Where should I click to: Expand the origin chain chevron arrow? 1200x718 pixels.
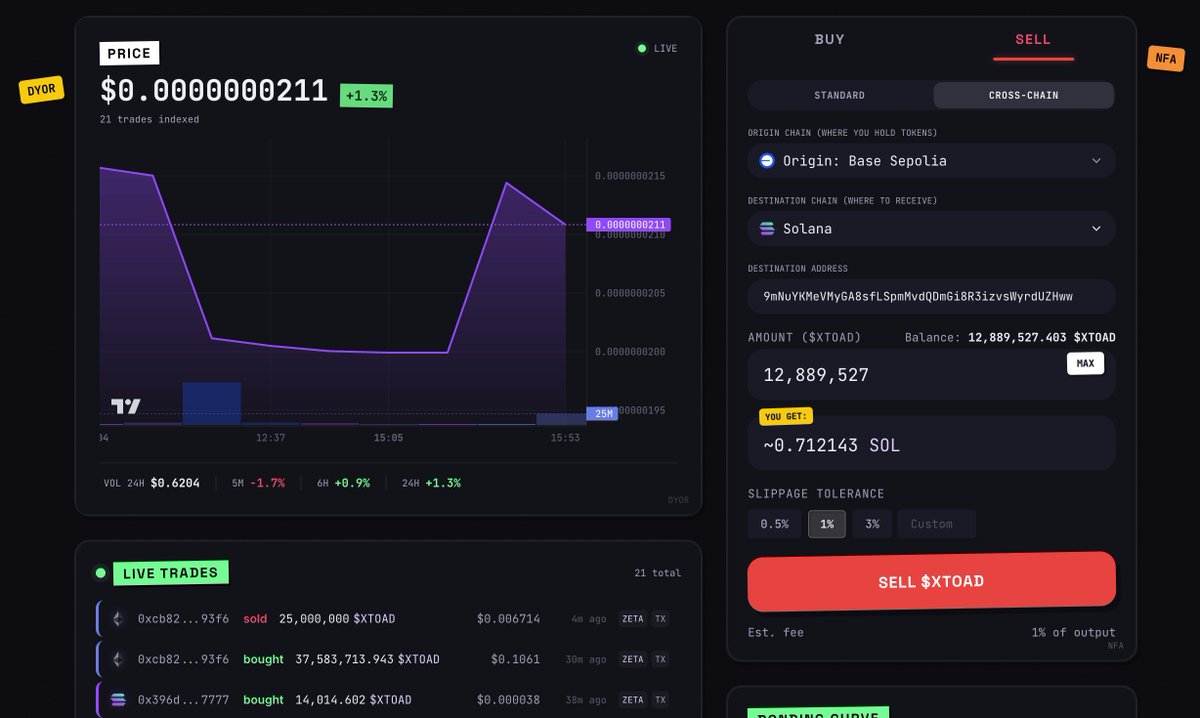pos(1096,161)
